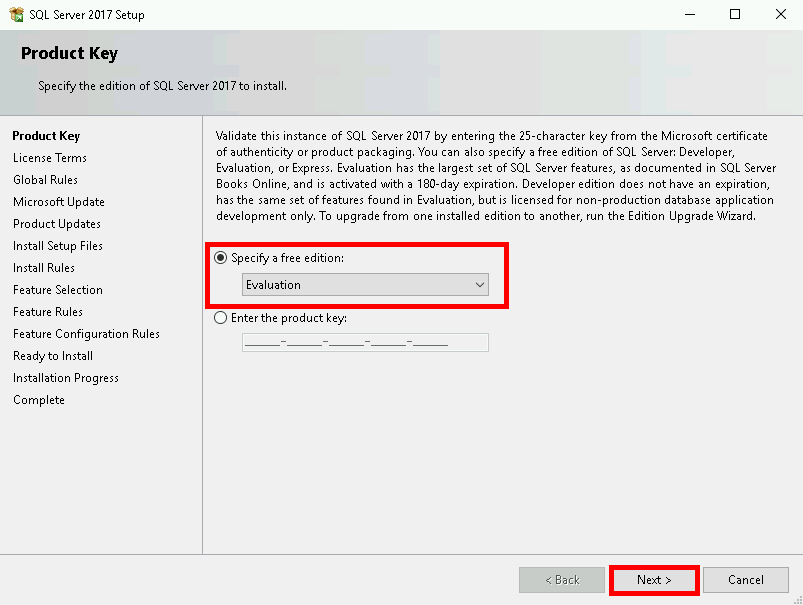Maximize the SQL Server Setup window
The width and height of the screenshot is (803, 605).
click(x=735, y=15)
